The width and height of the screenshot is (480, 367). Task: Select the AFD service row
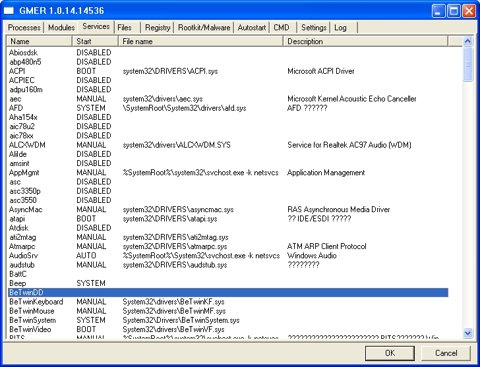228,108
